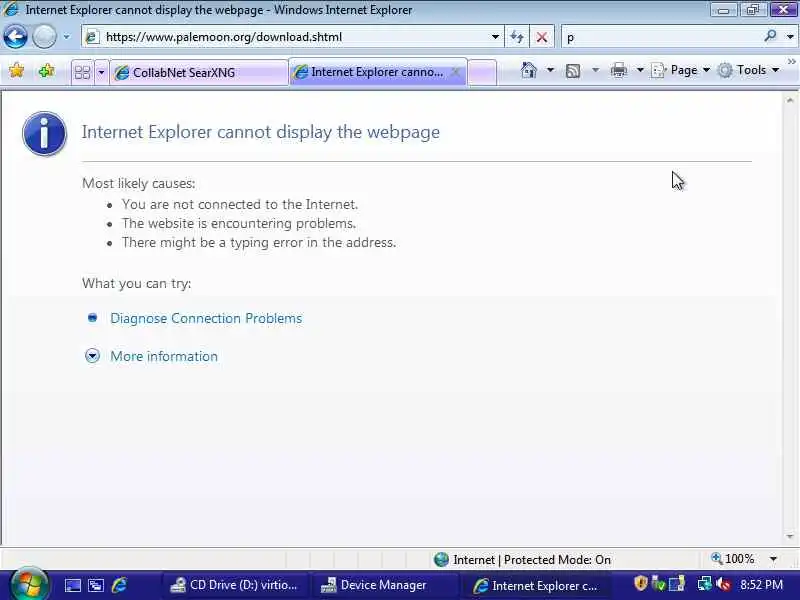Screen dimensions: 800x600
Task: Click Show Desktop quick launch icon
Action: pyautogui.click(x=72, y=585)
